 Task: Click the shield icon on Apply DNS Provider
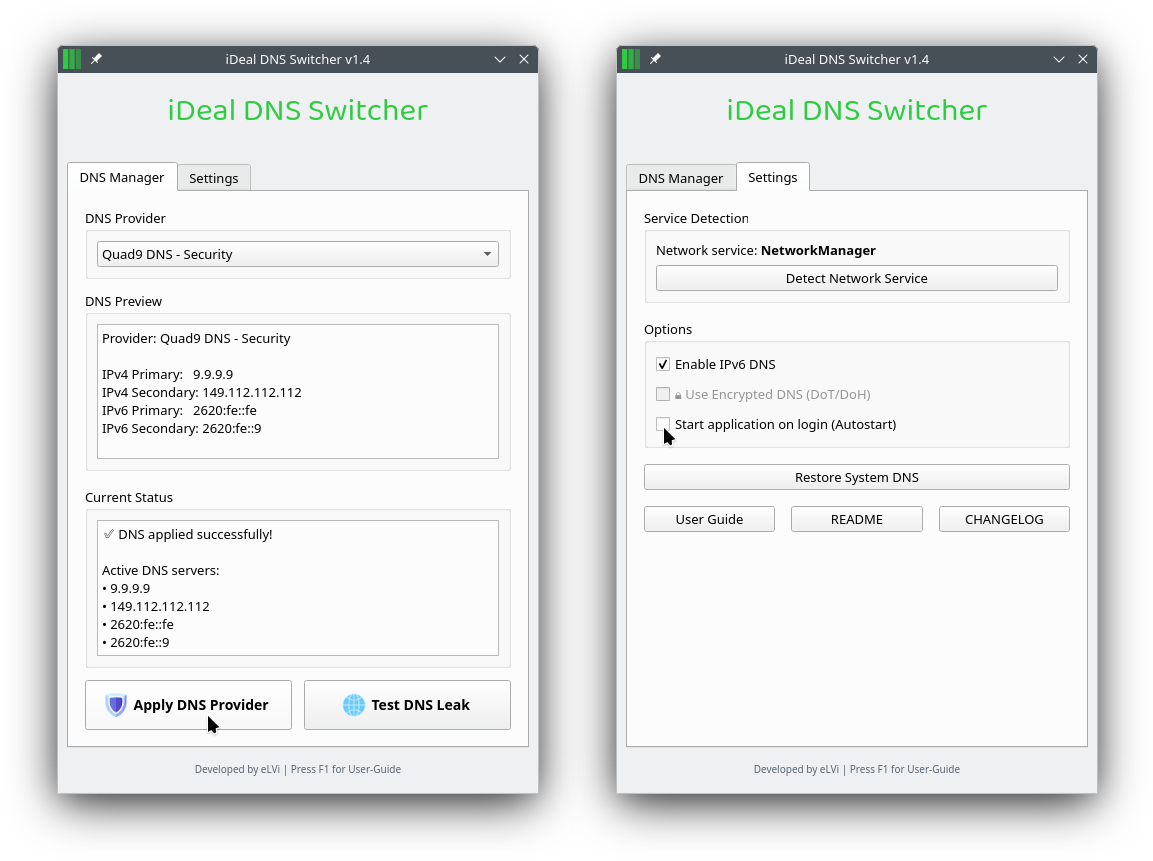click(116, 704)
